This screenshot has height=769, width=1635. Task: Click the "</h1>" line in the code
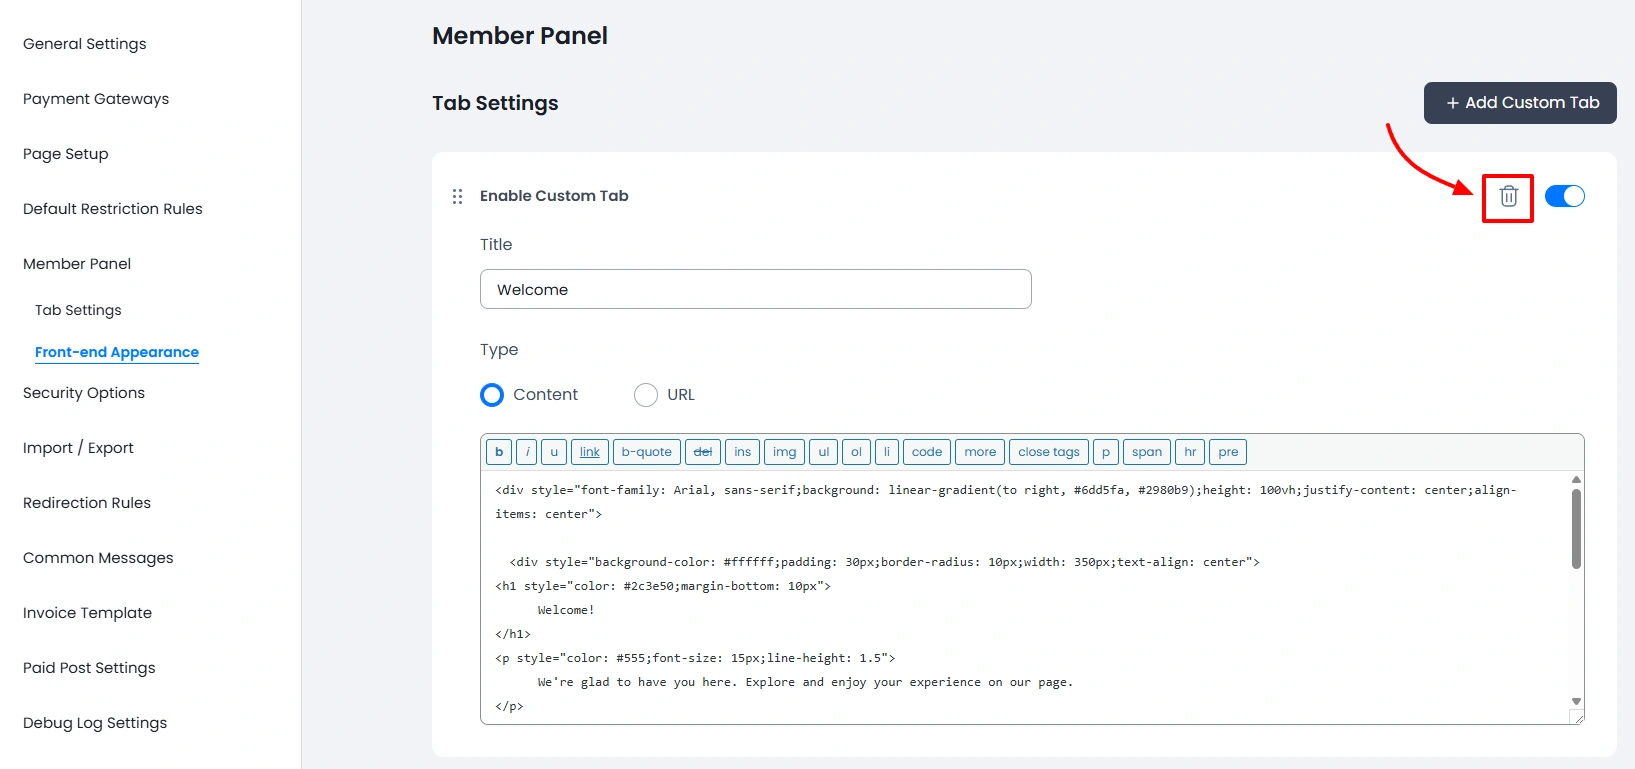coord(513,634)
